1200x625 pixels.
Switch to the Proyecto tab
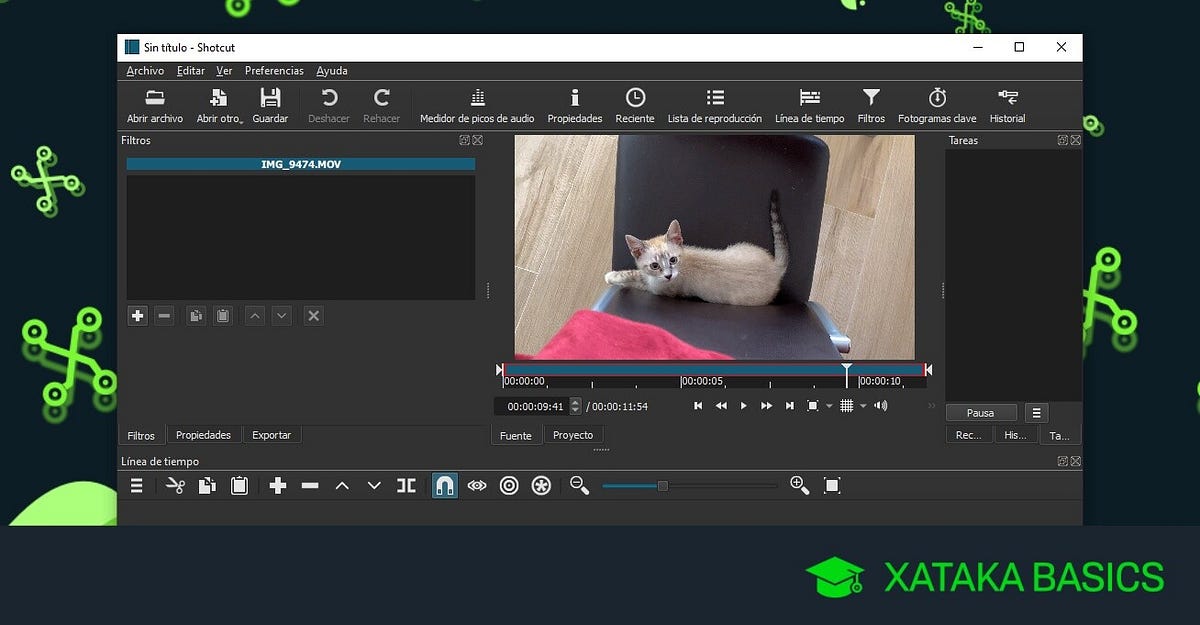point(573,434)
